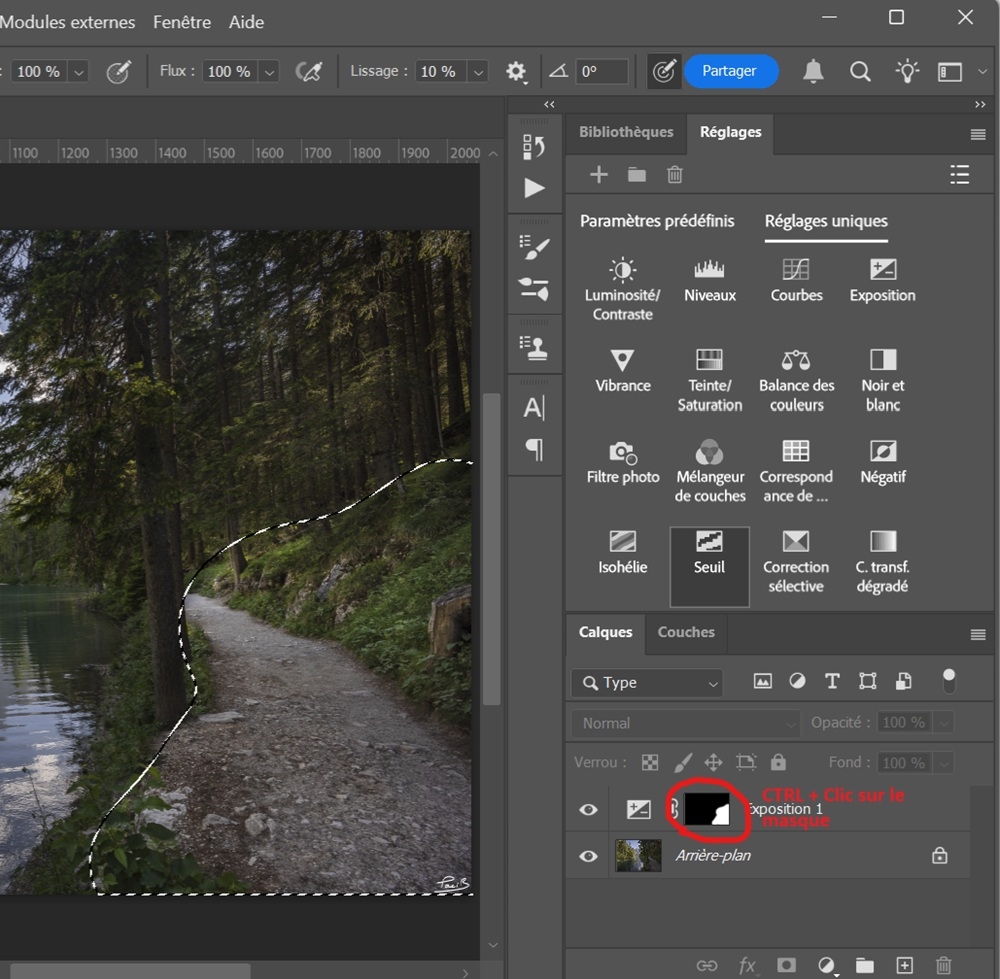This screenshot has width=1000, height=979.
Task: Open the Fenêtre menu
Action: pyautogui.click(x=182, y=22)
